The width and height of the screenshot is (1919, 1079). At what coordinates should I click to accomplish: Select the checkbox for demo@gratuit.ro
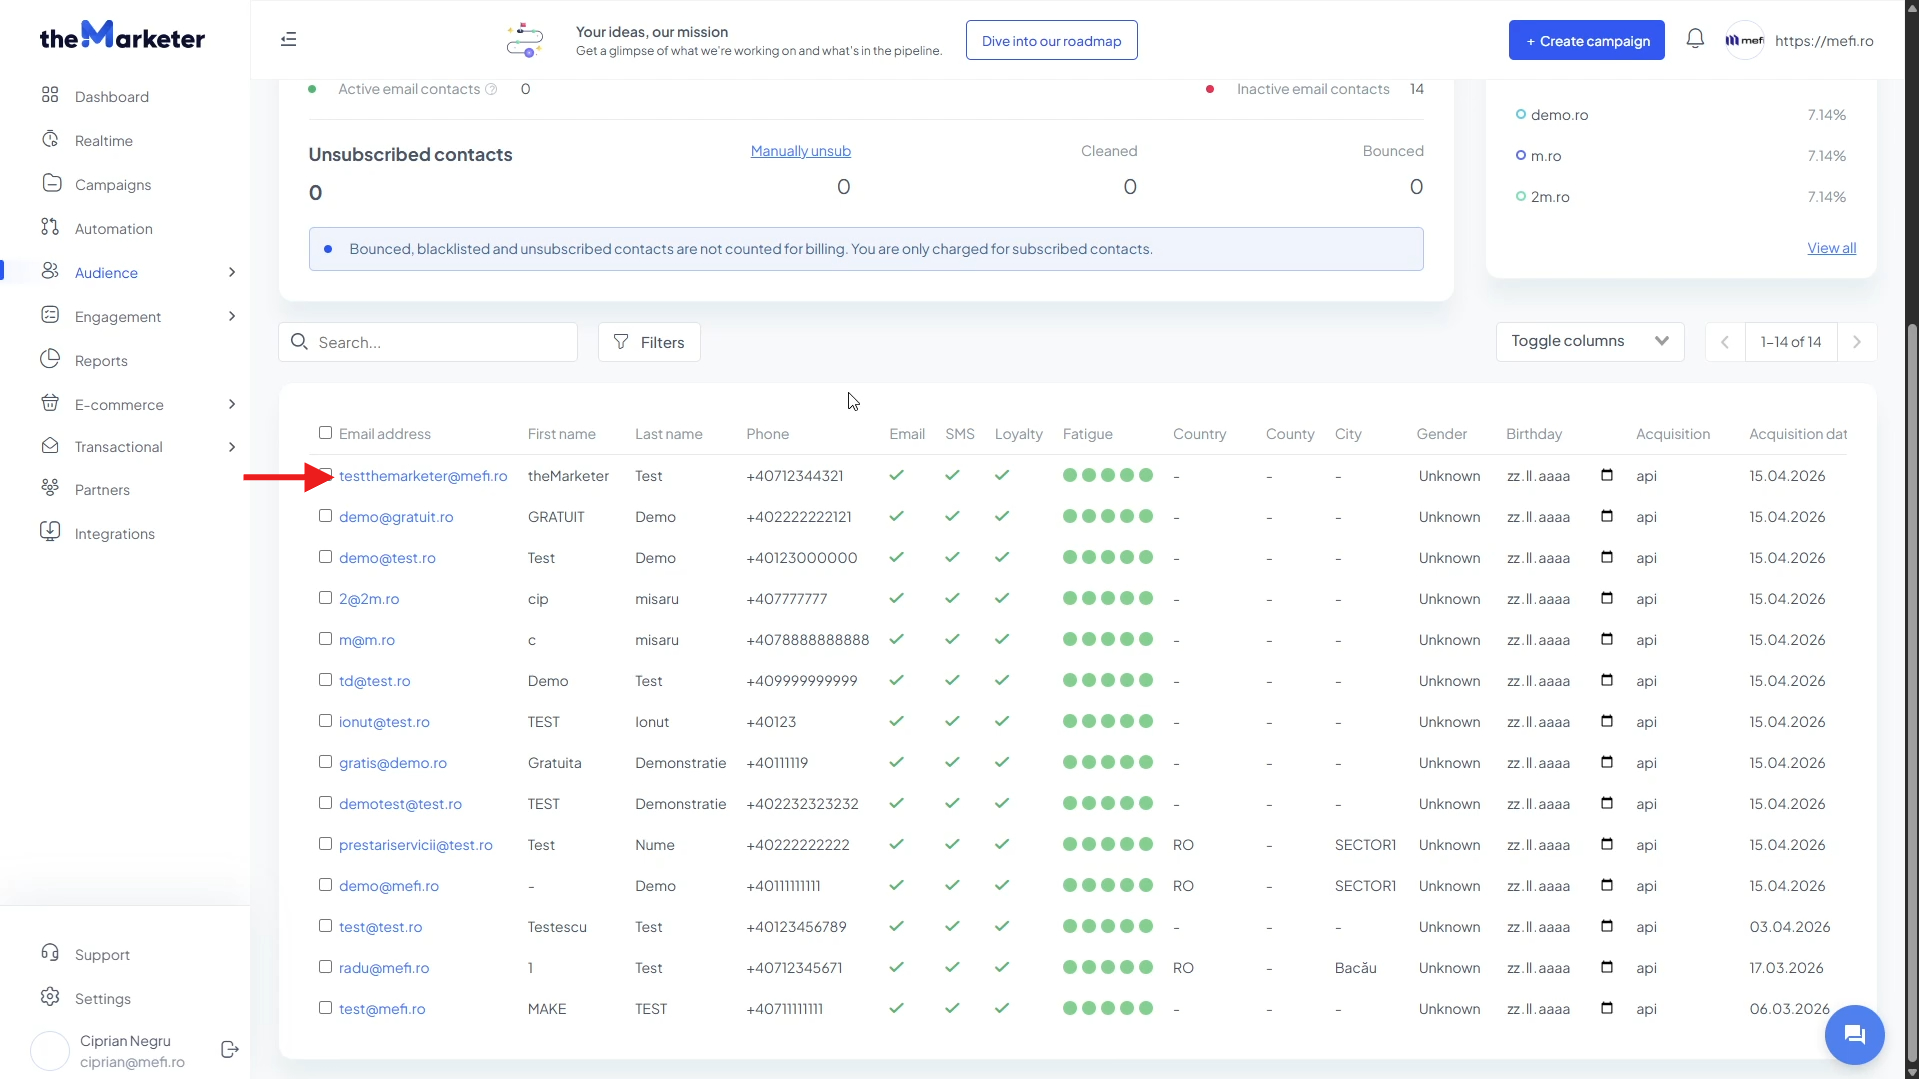325,516
